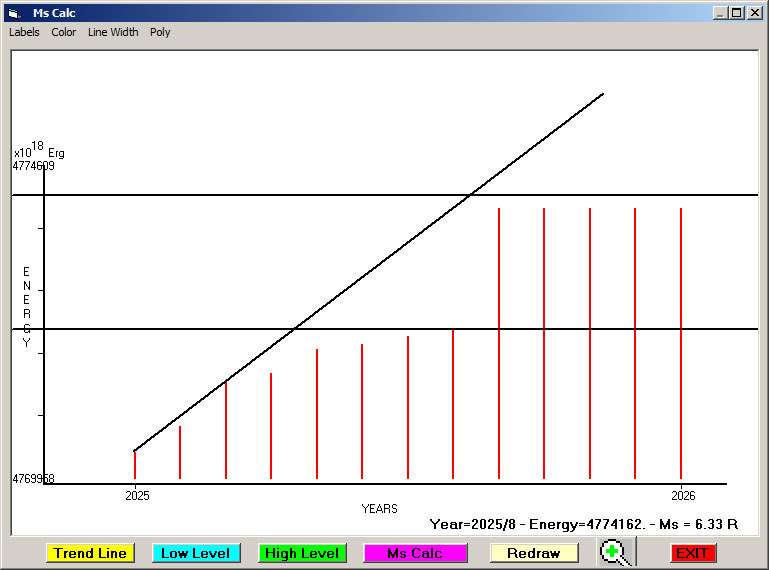
Task: Minimize the Ms Calc window
Action: [720, 13]
